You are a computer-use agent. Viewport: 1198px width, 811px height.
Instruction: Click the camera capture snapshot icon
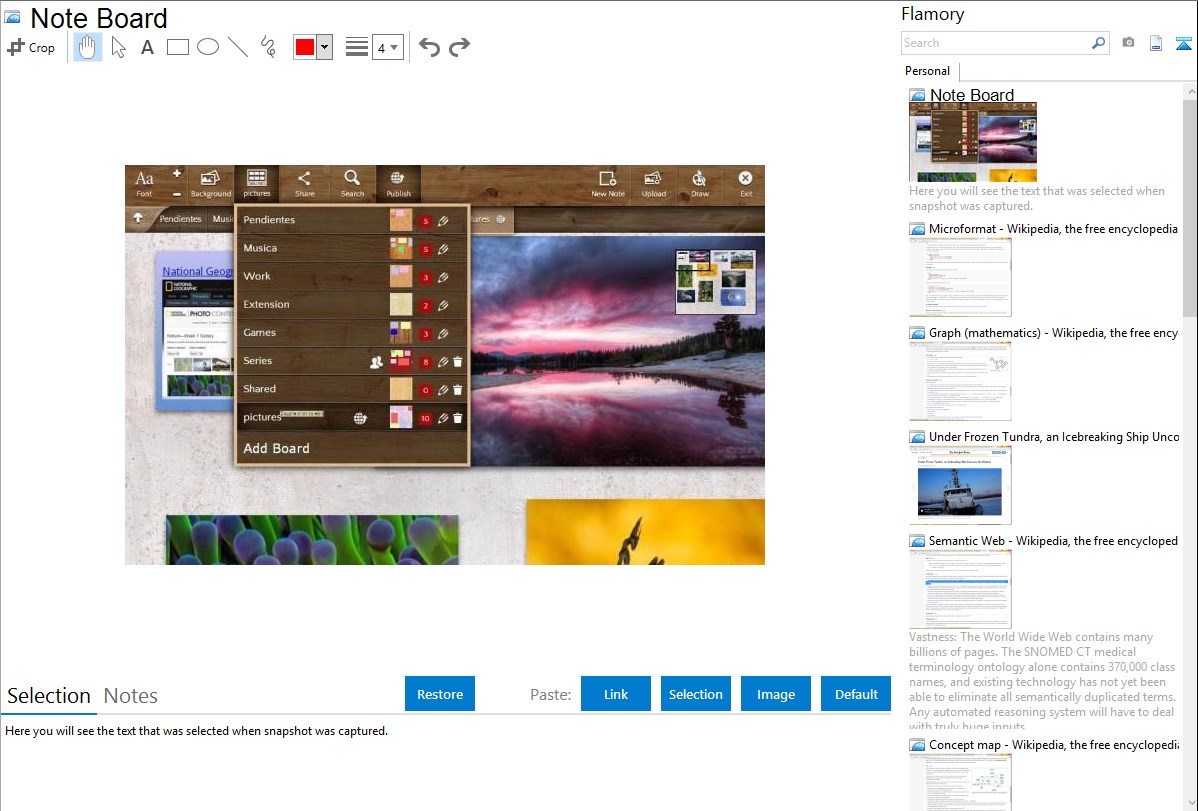click(x=1128, y=43)
